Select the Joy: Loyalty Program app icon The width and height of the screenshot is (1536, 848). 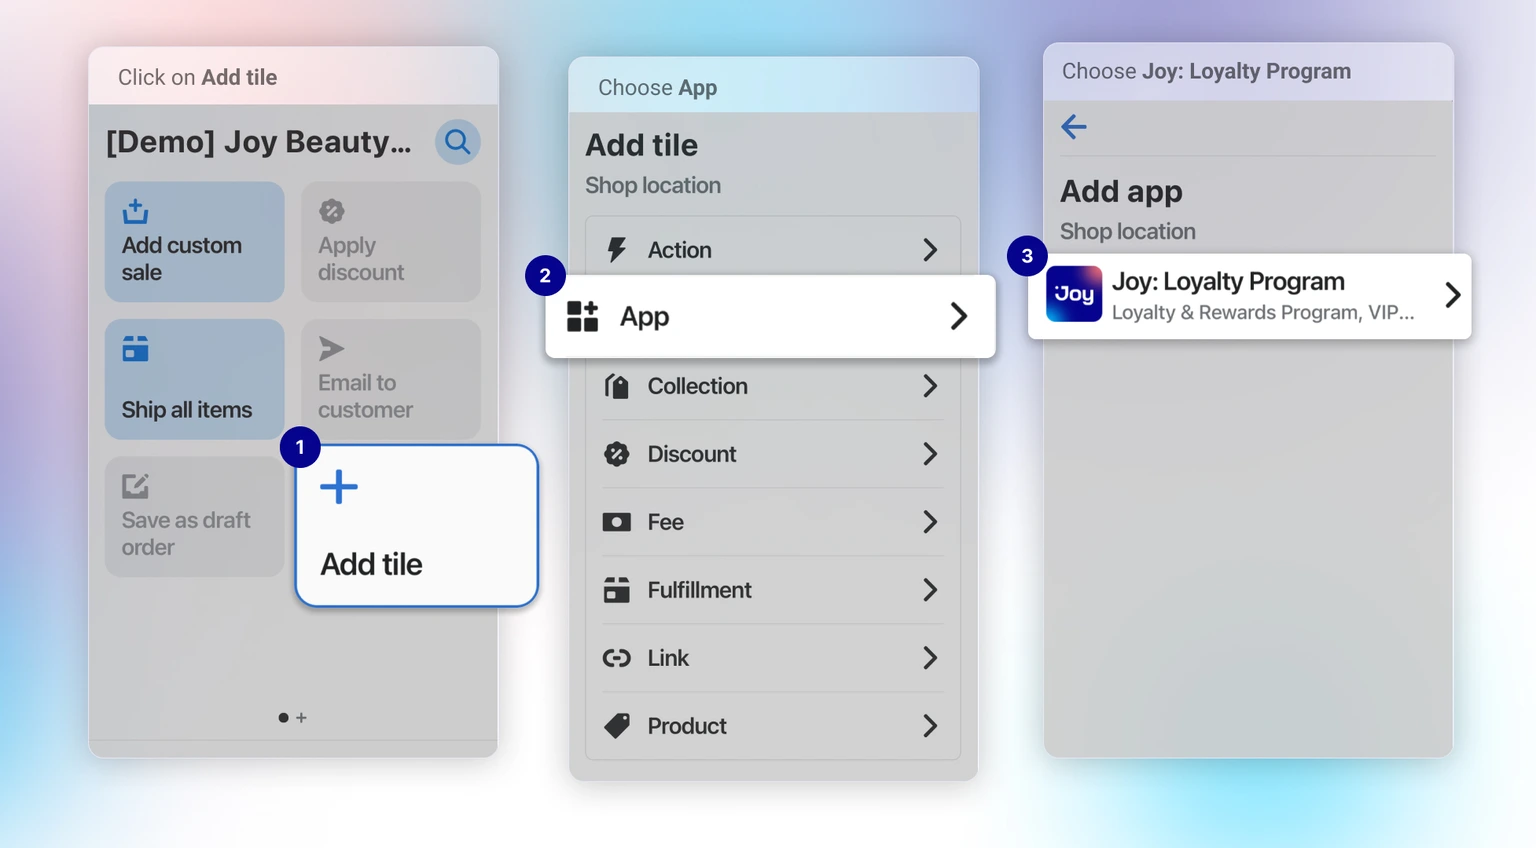pyautogui.click(x=1073, y=294)
